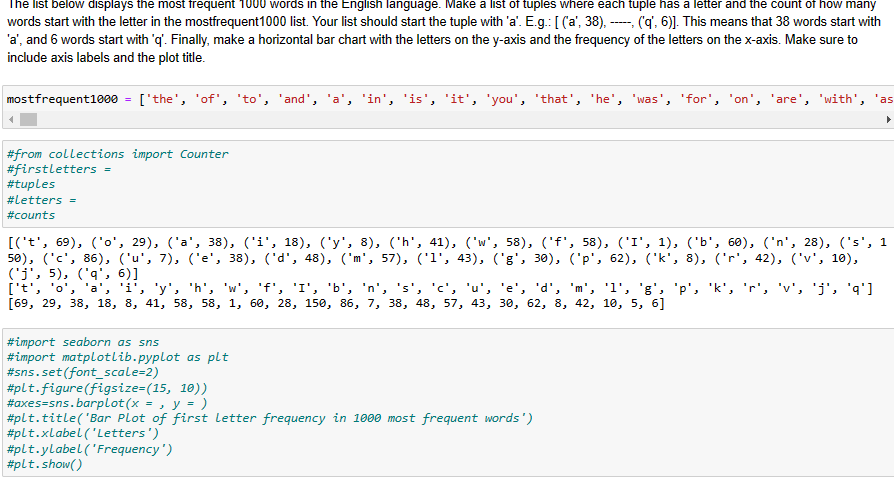Click the left arrow of horizontal scrollbar

pyautogui.click(x=11, y=120)
